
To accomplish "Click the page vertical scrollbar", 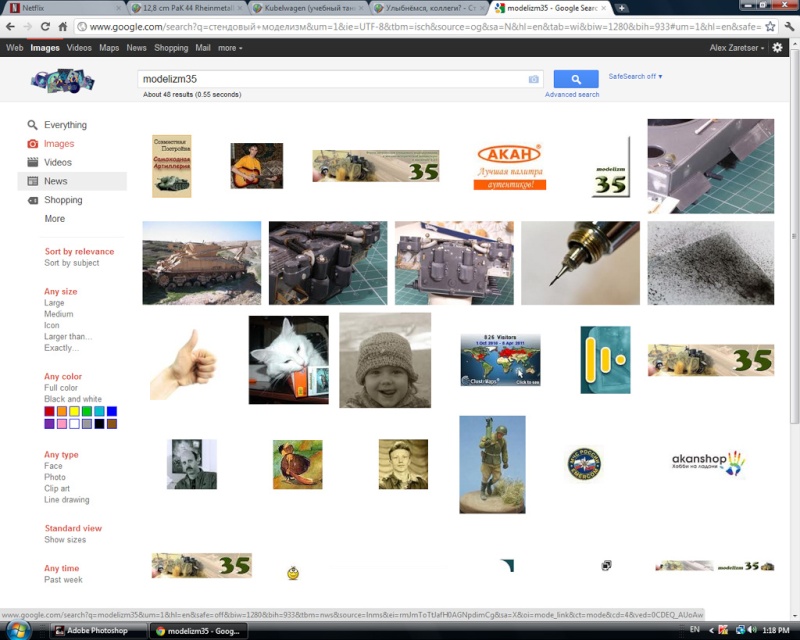I will pyautogui.click(x=794, y=235).
